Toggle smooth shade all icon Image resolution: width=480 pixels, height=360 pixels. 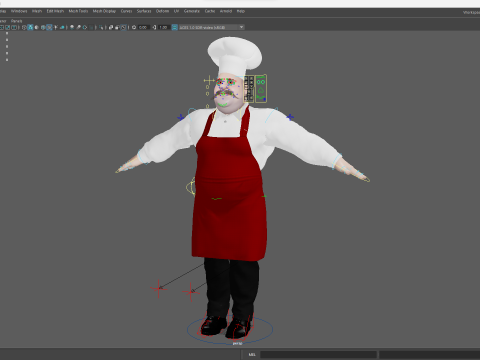click(30, 27)
